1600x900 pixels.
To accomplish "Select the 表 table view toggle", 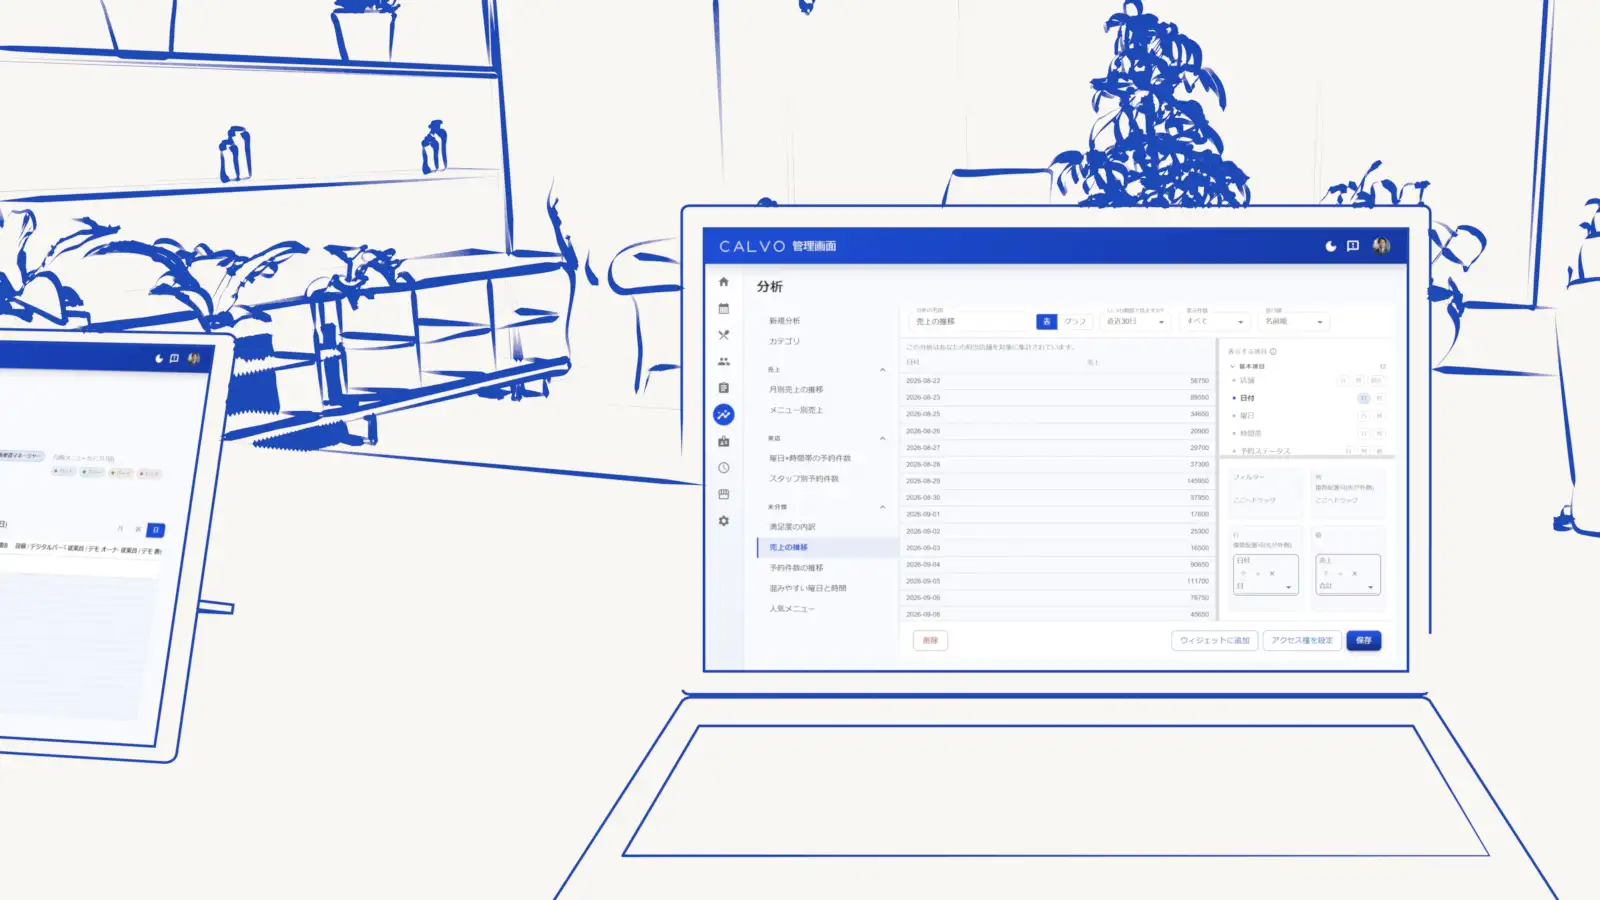I will pos(1046,322).
